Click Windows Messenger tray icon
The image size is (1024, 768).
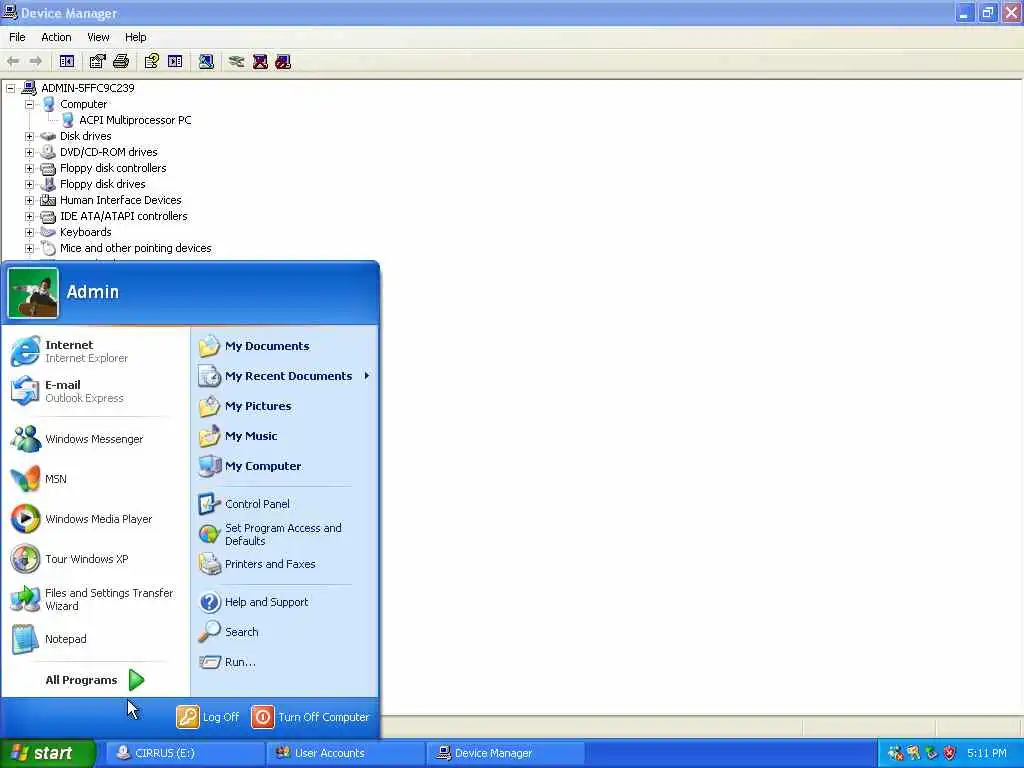coord(895,753)
